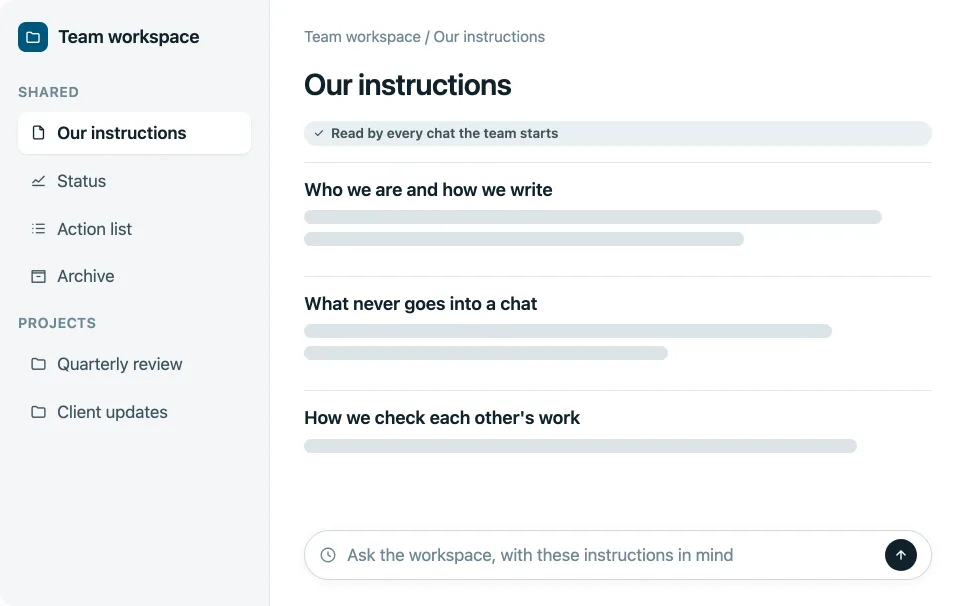Send the message with the arrow button
This screenshot has width=966, height=606.
point(901,555)
